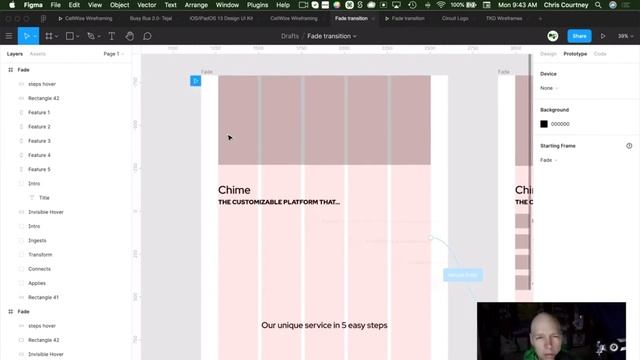Select the Pen tool
Screen dimensions: 640x360
point(91,36)
